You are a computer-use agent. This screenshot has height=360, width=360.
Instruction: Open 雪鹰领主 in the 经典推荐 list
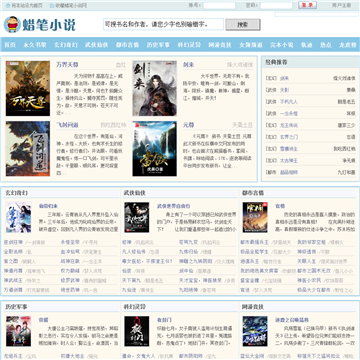289,149
